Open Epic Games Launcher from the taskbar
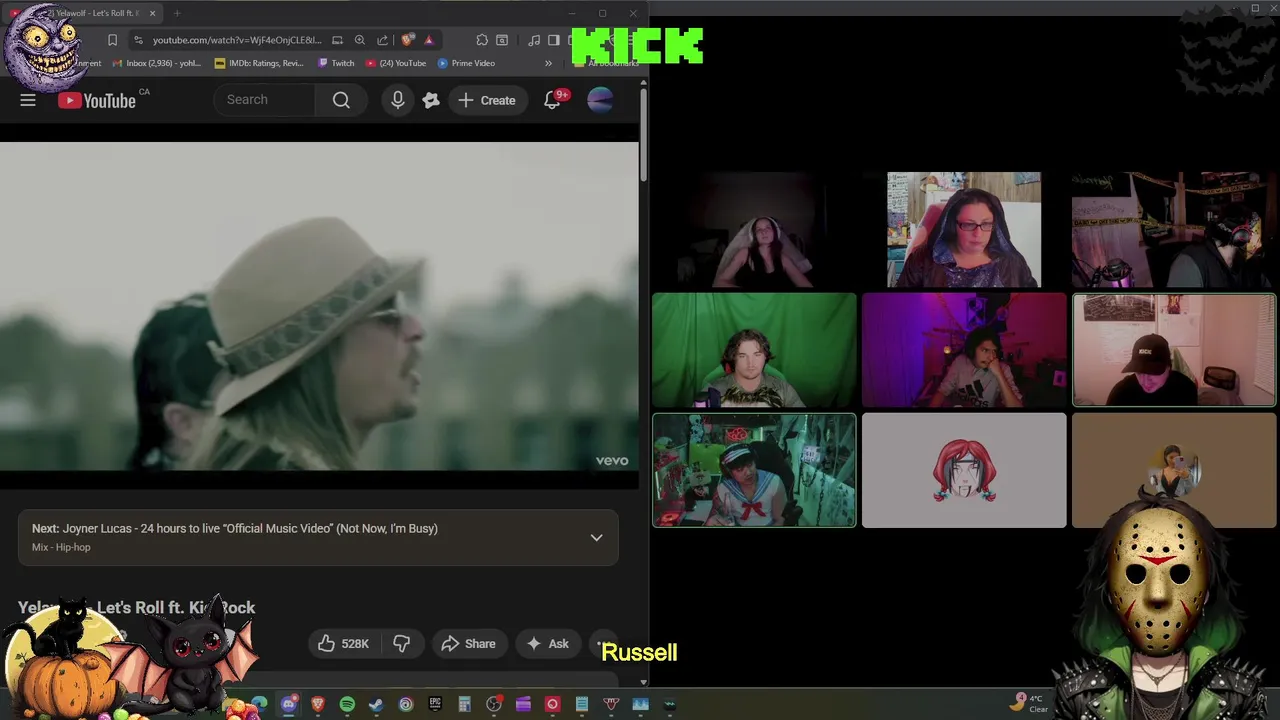This screenshot has width=1280, height=720. tap(435, 704)
